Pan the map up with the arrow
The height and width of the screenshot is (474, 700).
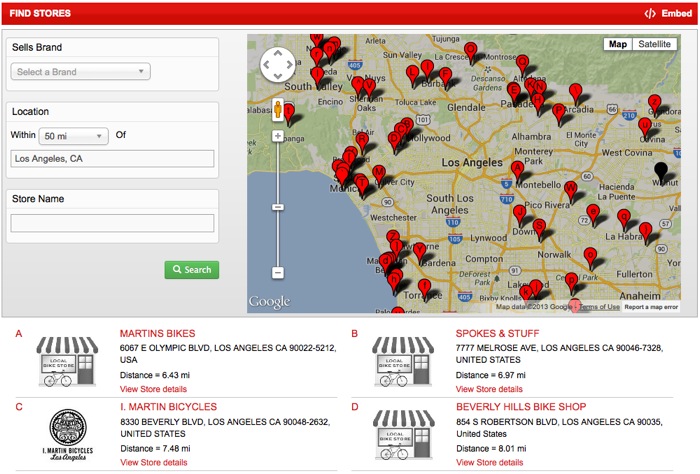278,54
